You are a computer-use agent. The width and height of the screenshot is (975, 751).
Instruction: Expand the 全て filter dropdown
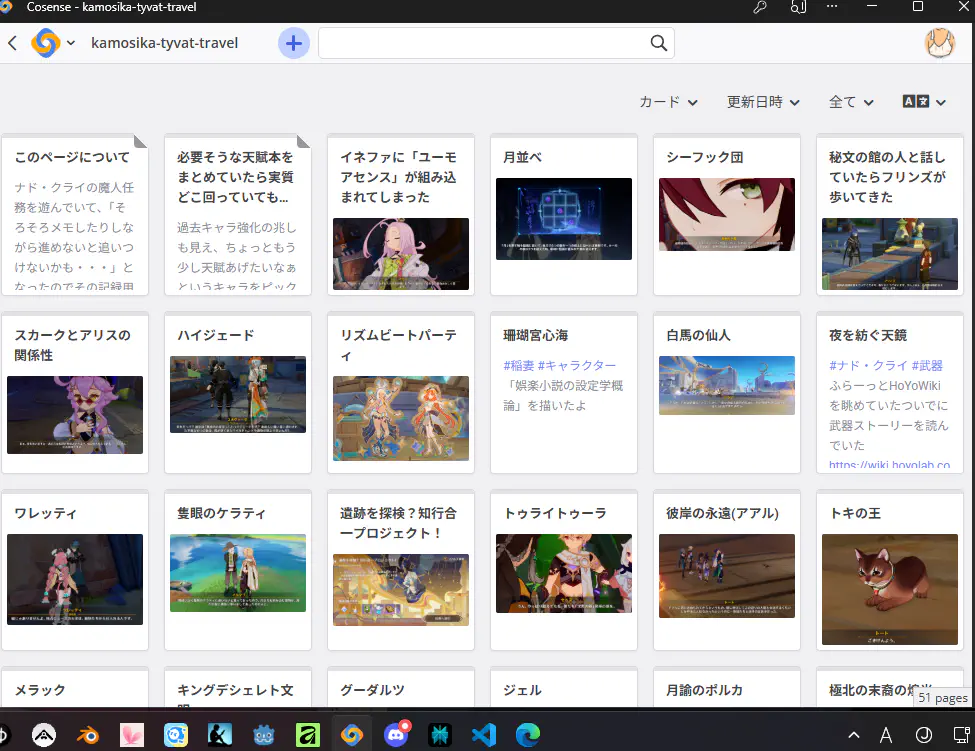pyautogui.click(x=851, y=101)
